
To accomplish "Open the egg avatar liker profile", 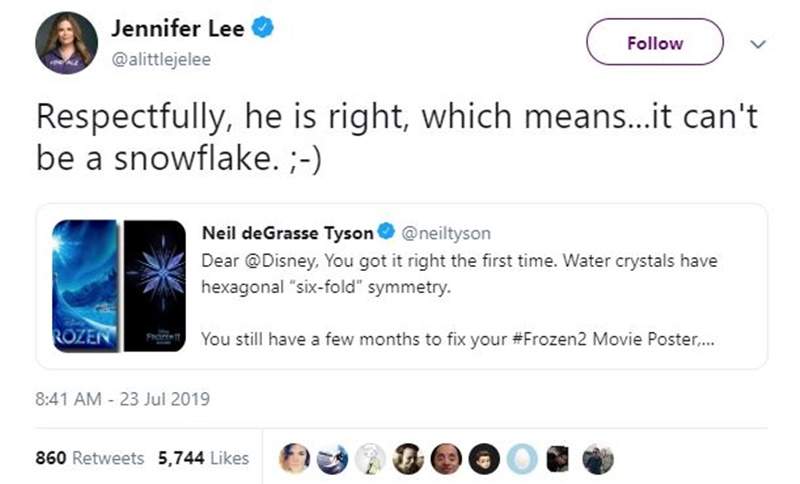I will 521,457.
